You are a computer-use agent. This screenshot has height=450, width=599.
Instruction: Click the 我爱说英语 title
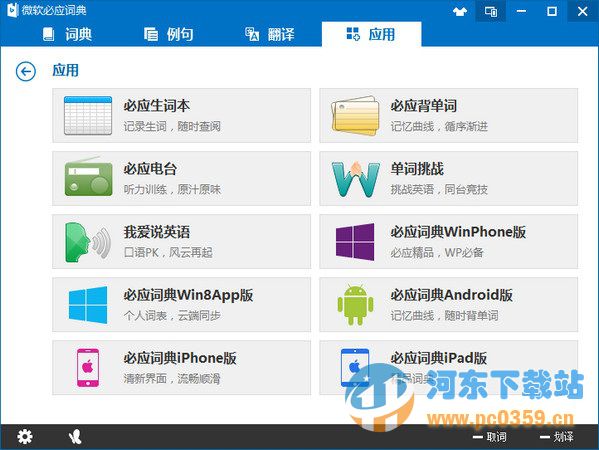pos(157,232)
